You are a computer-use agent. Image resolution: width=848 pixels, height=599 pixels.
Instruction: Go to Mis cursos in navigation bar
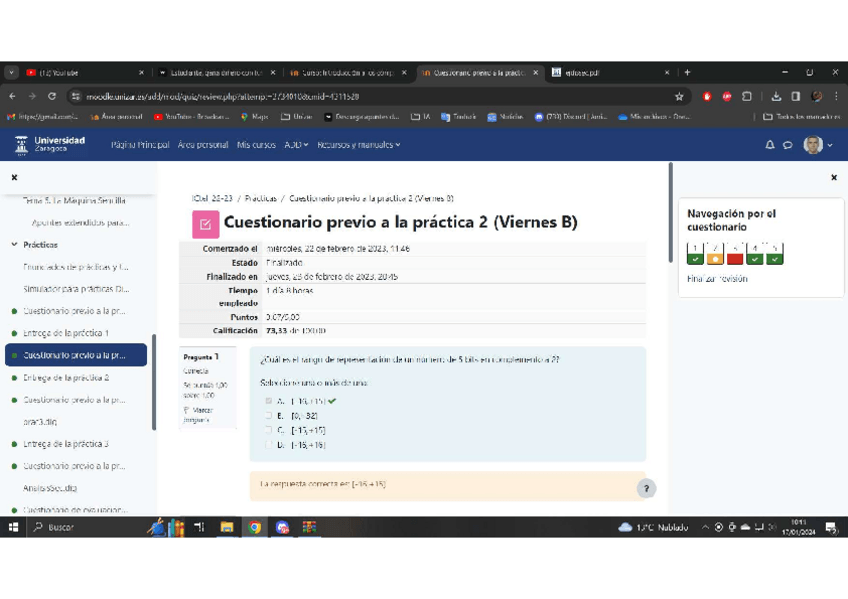click(x=256, y=145)
